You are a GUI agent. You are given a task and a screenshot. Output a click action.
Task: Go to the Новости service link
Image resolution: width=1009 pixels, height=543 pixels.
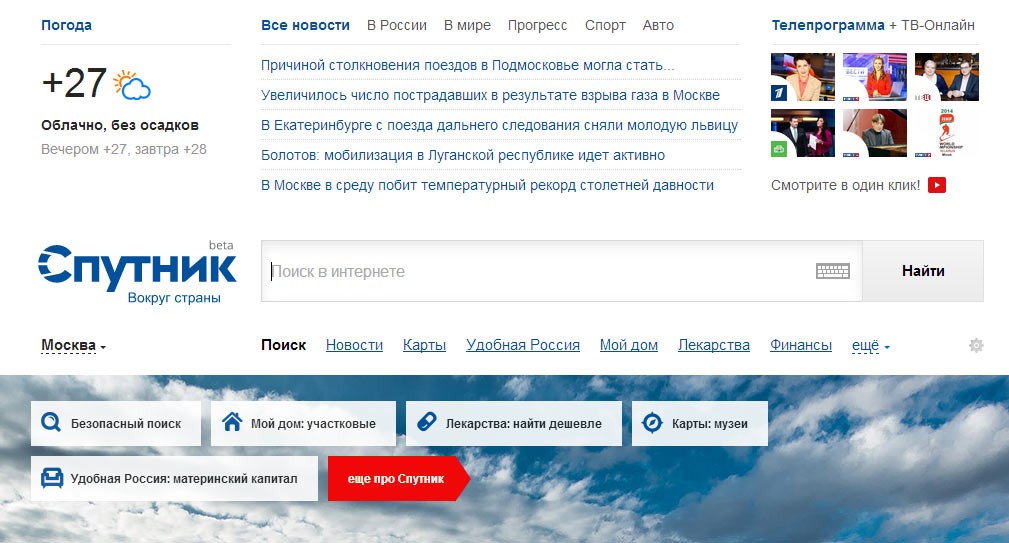[x=354, y=345]
